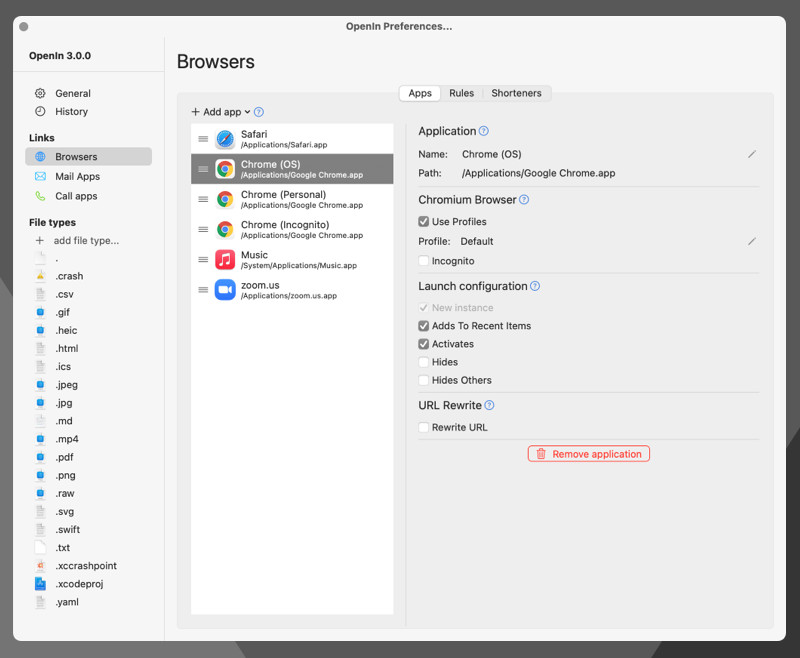
Task: Click plus icon for add file type
Action: [x=40, y=240]
